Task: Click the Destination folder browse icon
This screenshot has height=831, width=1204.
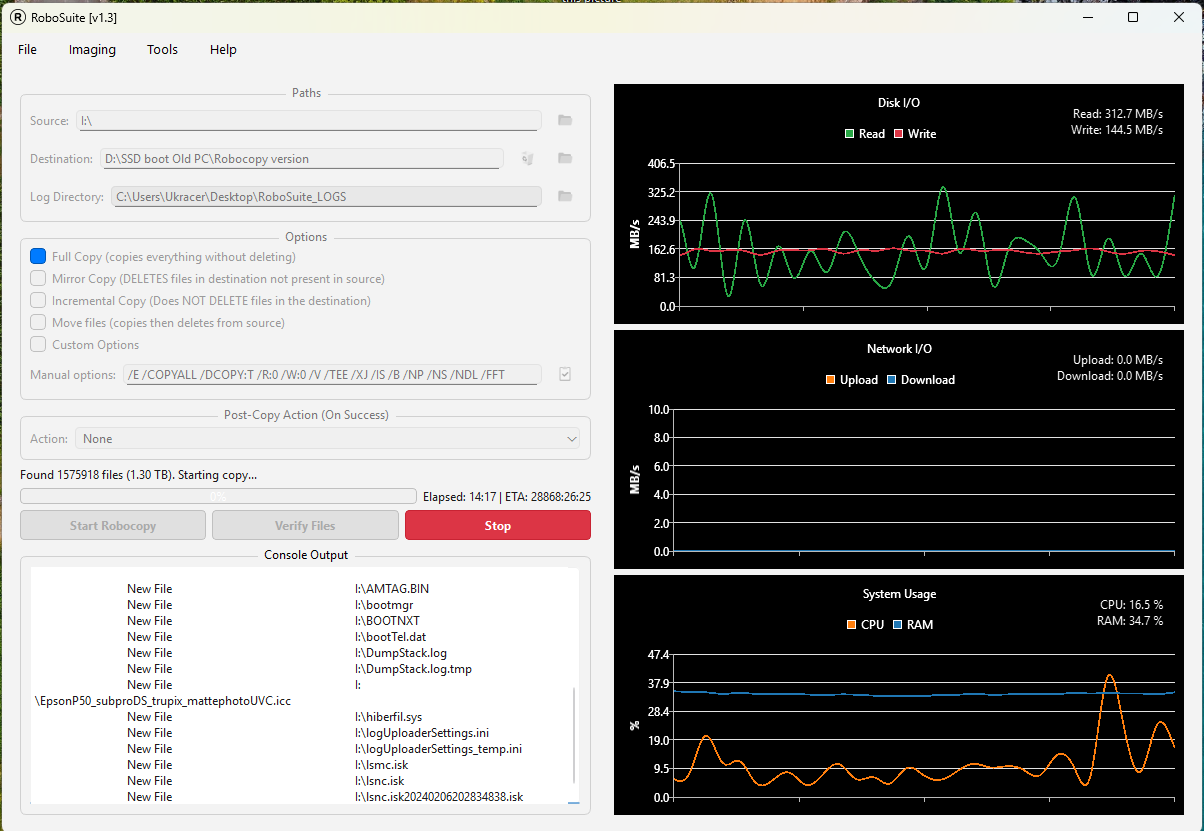Action: [x=565, y=158]
